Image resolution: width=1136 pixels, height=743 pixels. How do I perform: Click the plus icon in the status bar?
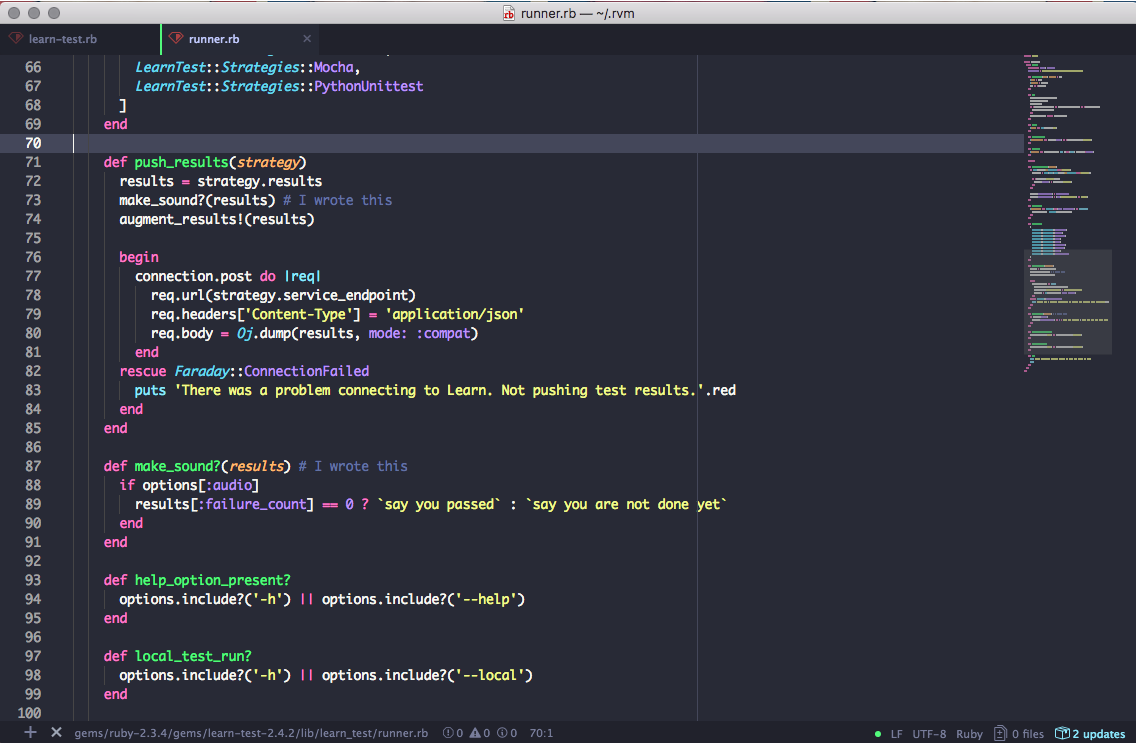(x=30, y=733)
